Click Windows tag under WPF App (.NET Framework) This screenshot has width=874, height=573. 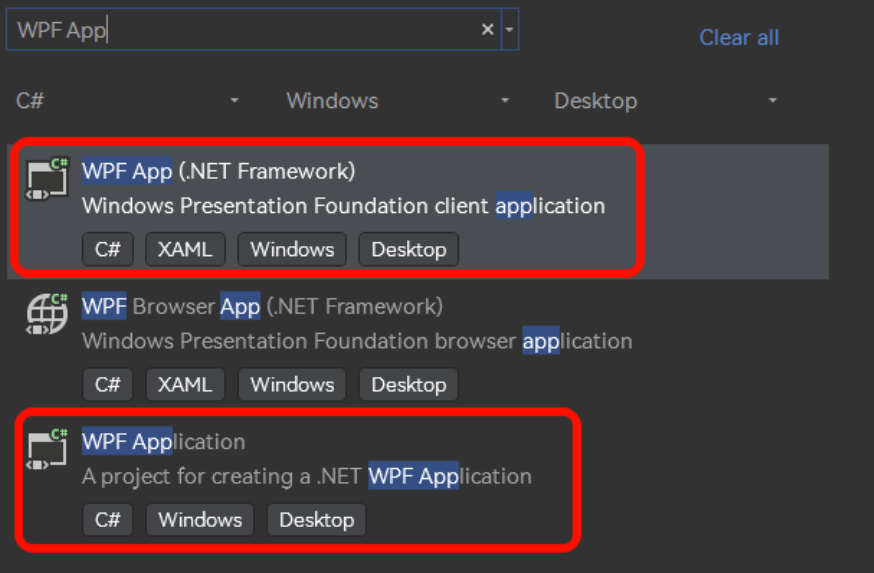[x=292, y=249]
